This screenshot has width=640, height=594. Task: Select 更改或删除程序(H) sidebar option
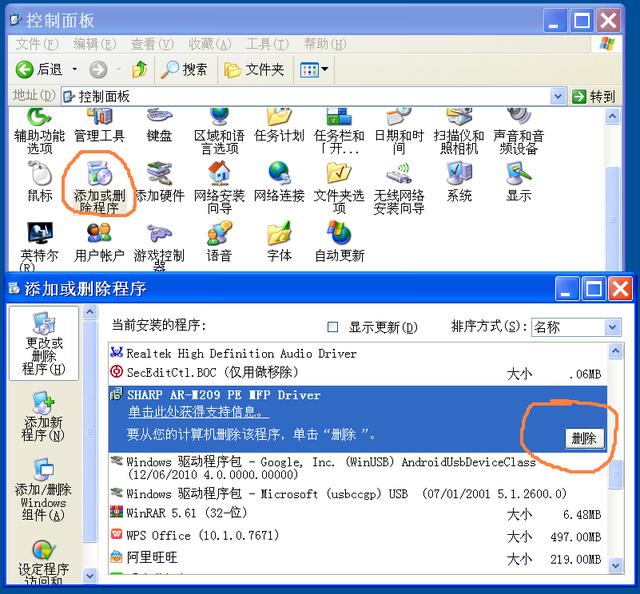click(x=44, y=344)
